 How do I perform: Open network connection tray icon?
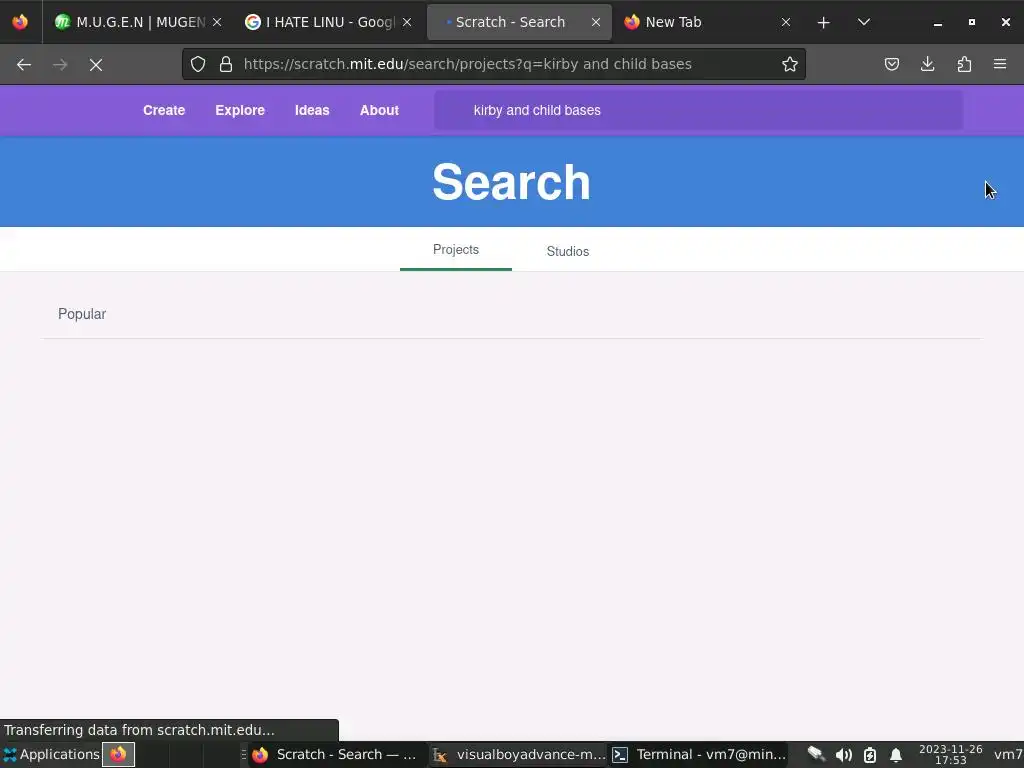coord(816,755)
